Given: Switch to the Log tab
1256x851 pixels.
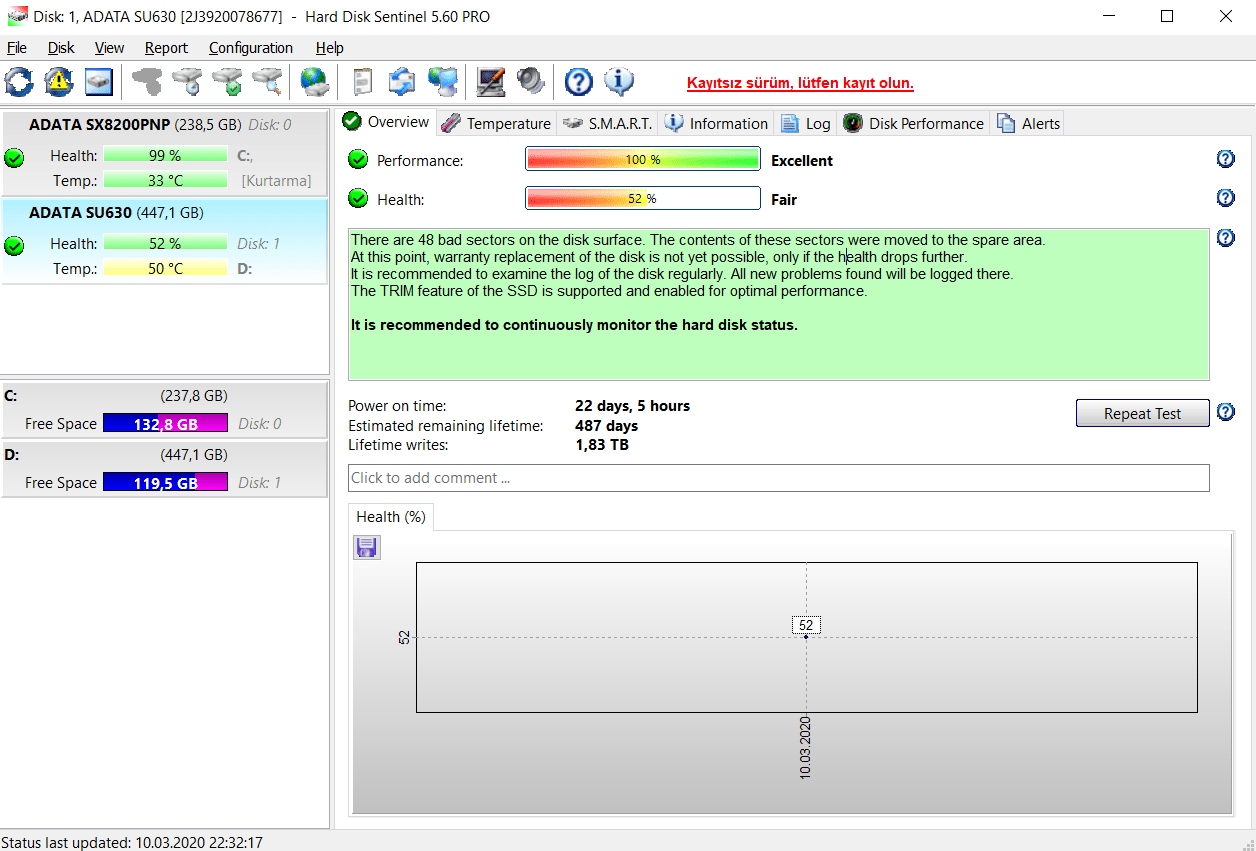Looking at the screenshot, I should tap(806, 123).
